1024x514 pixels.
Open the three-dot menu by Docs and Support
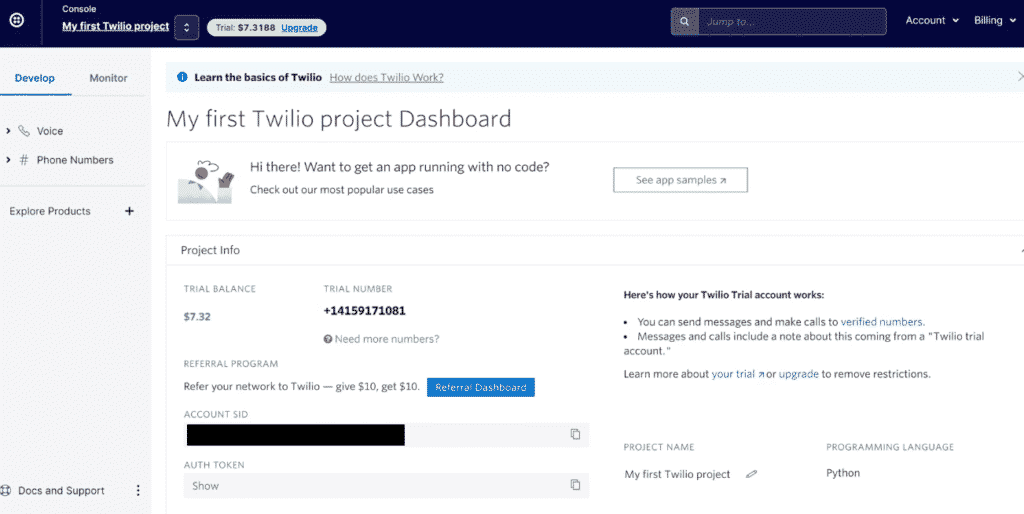click(x=138, y=490)
